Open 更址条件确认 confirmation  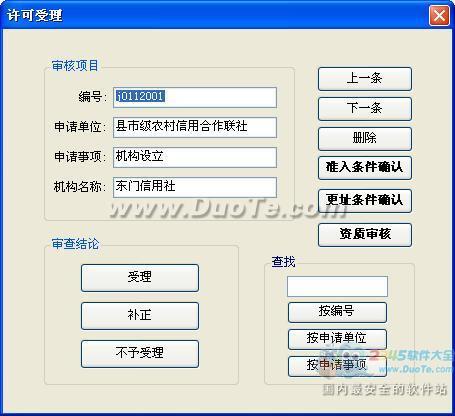[x=365, y=201]
